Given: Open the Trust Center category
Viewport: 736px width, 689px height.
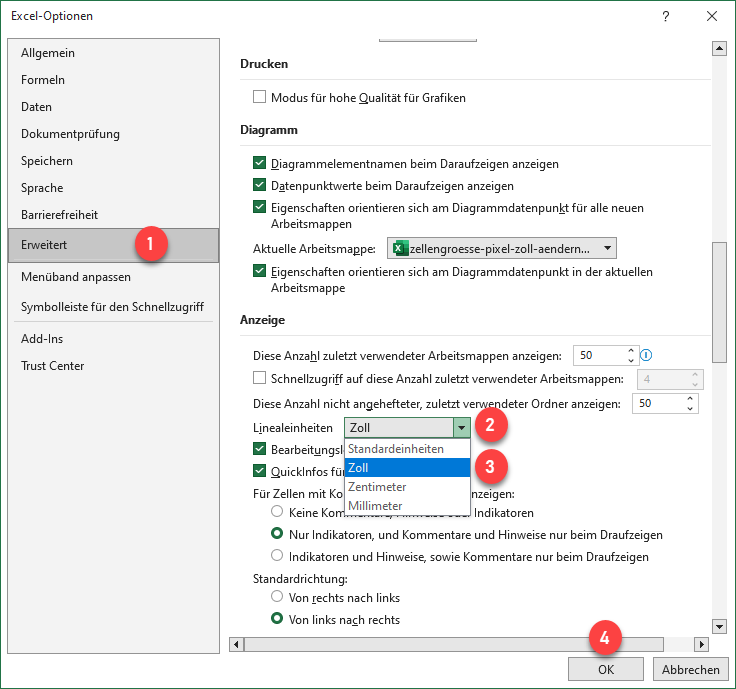Looking at the screenshot, I should 114,366.
